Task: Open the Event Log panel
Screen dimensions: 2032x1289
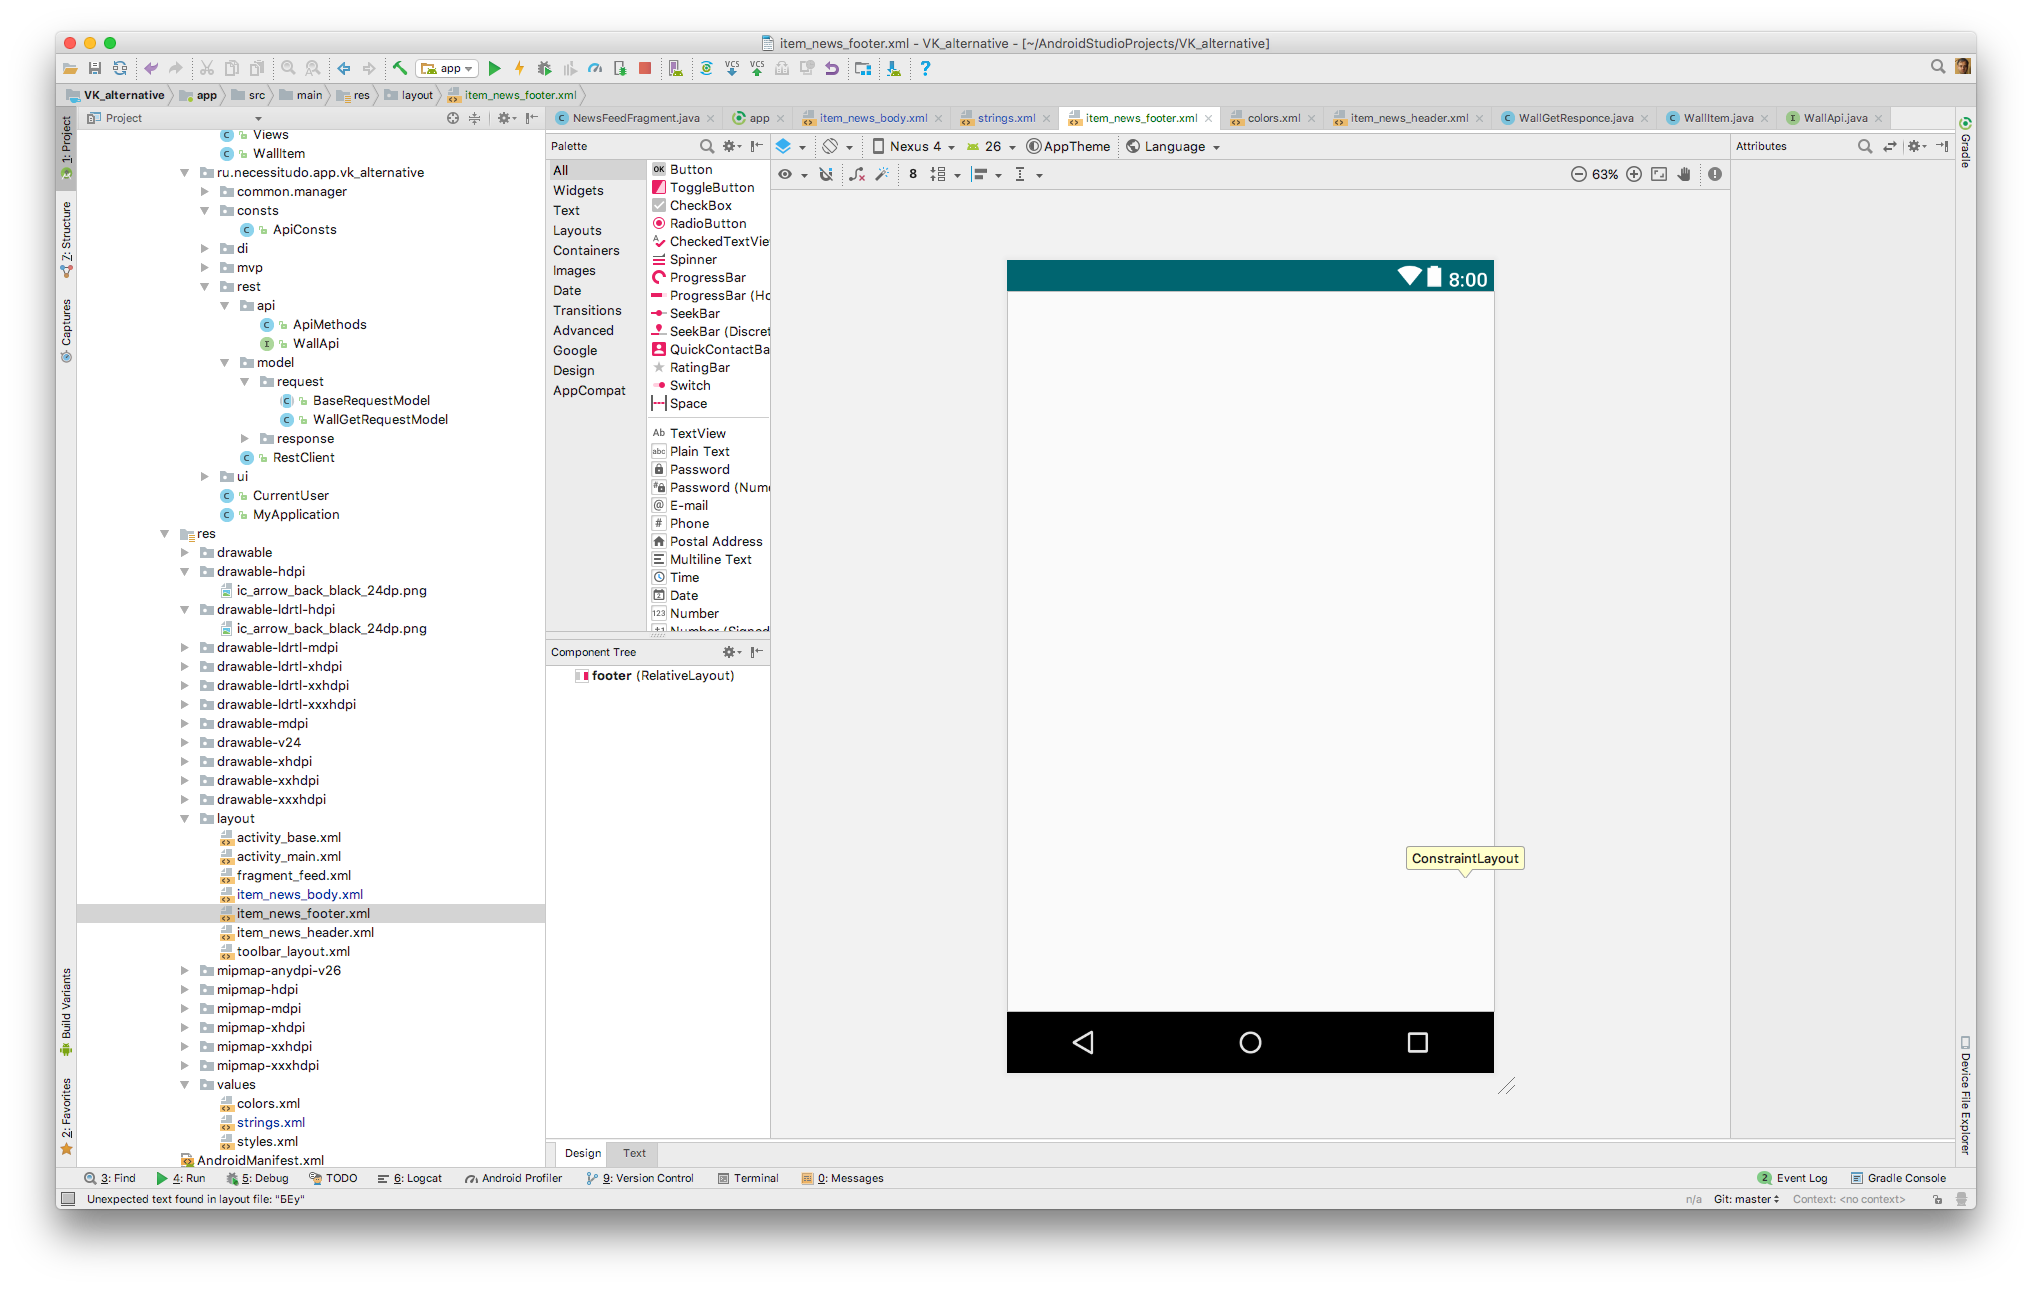Action: coord(1793,1178)
